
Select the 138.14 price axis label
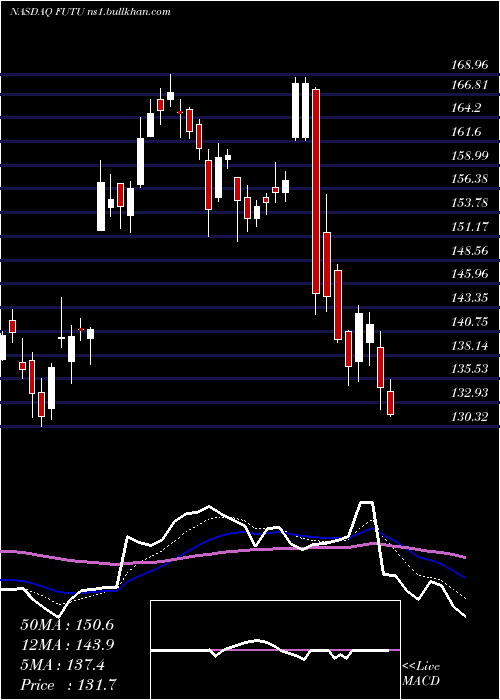click(x=469, y=346)
